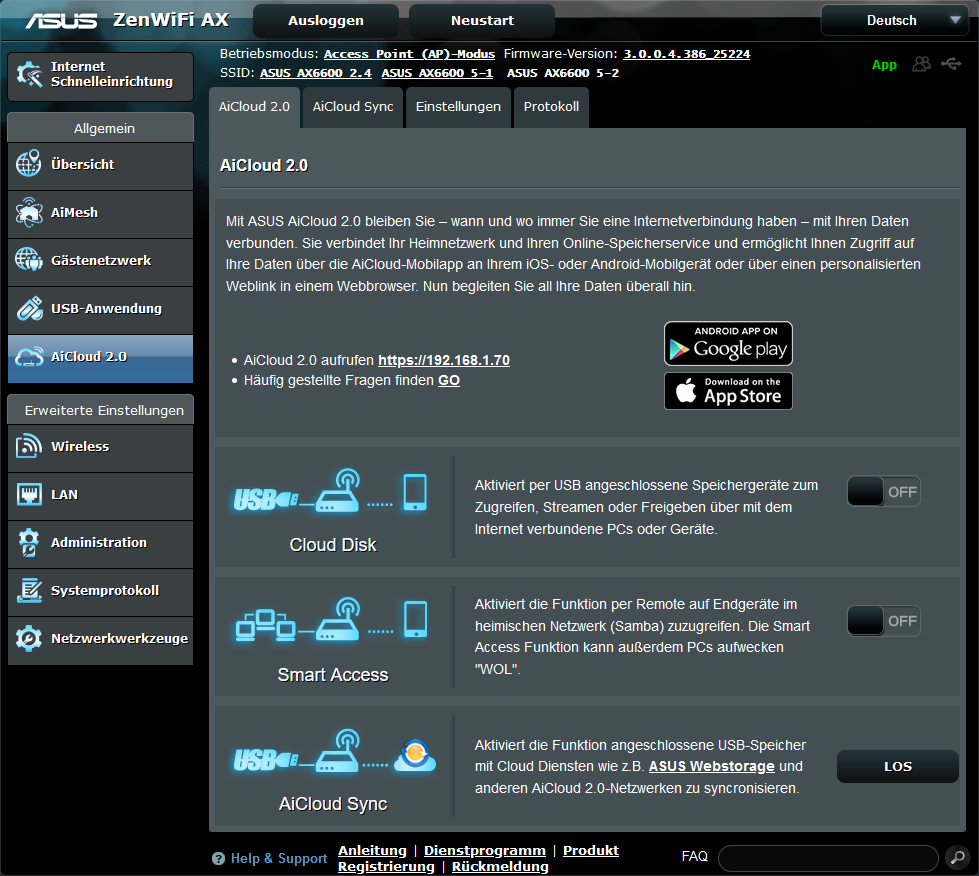Click the Wireless sidebar icon
The width and height of the screenshot is (979, 876).
[29, 446]
